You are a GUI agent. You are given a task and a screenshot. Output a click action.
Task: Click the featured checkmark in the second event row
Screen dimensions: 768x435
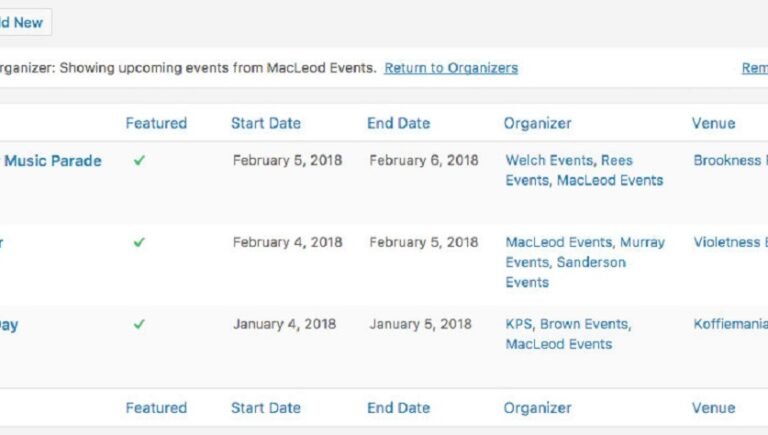139,242
